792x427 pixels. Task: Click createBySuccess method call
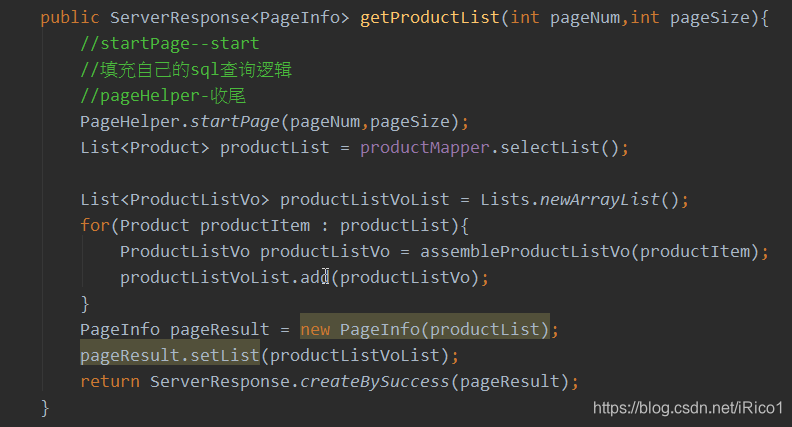click(374, 382)
